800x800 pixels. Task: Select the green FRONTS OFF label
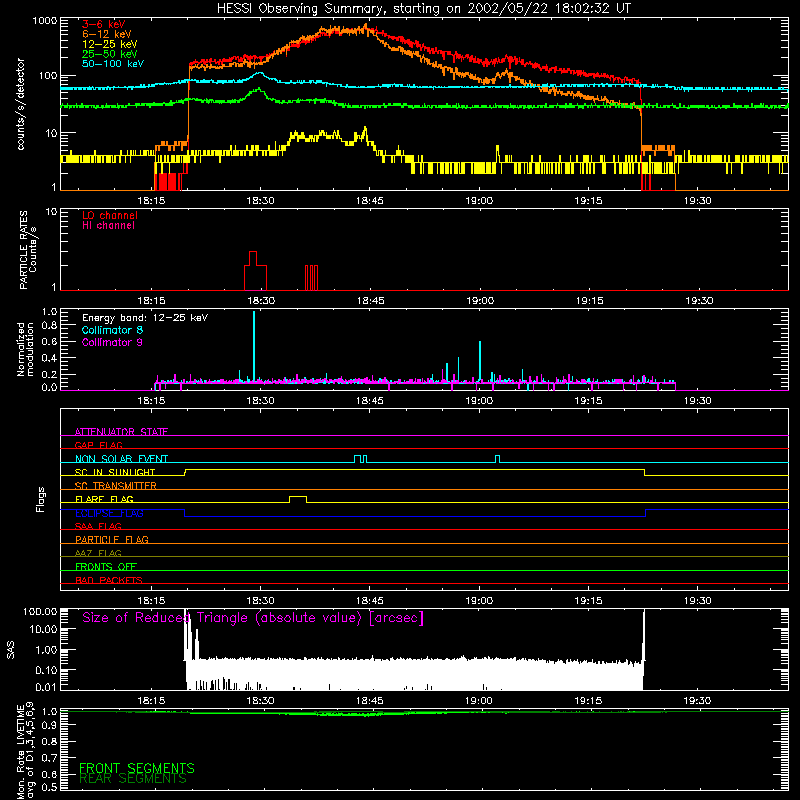[x=106, y=566]
